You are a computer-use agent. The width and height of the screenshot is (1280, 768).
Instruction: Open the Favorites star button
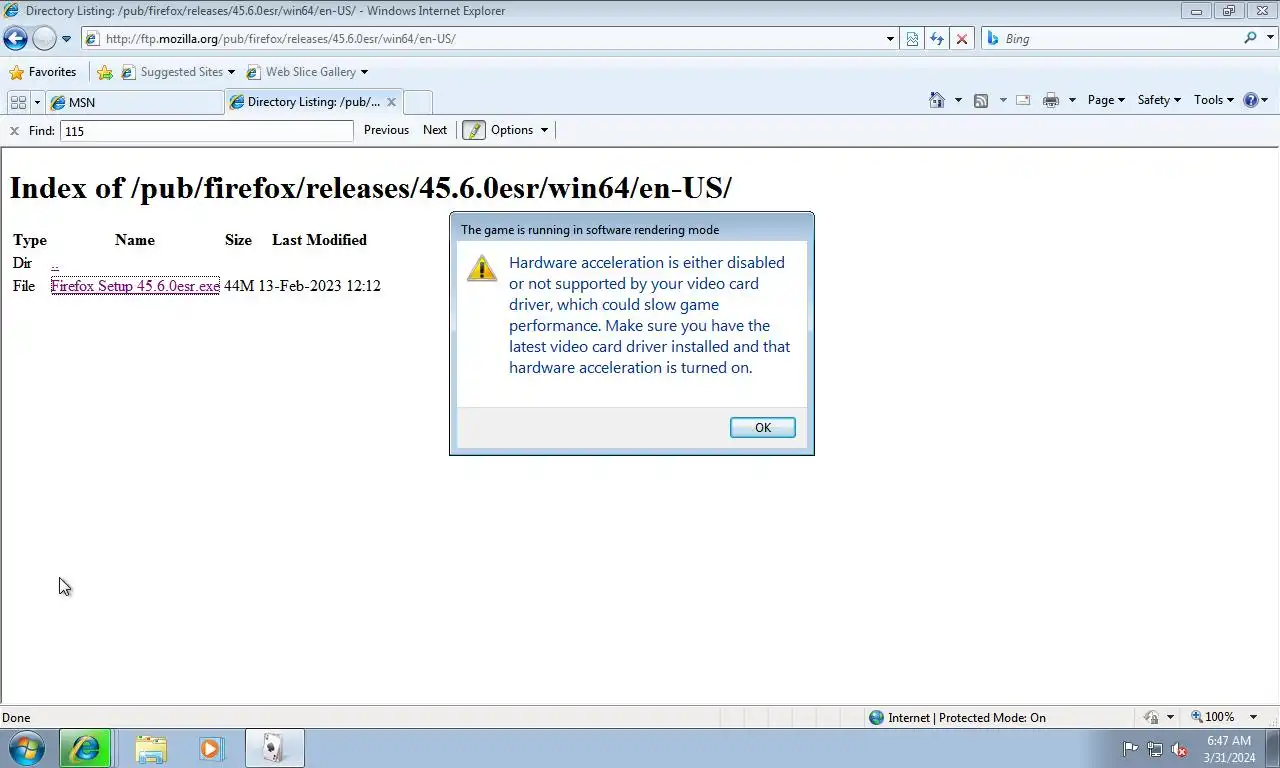coord(43,72)
